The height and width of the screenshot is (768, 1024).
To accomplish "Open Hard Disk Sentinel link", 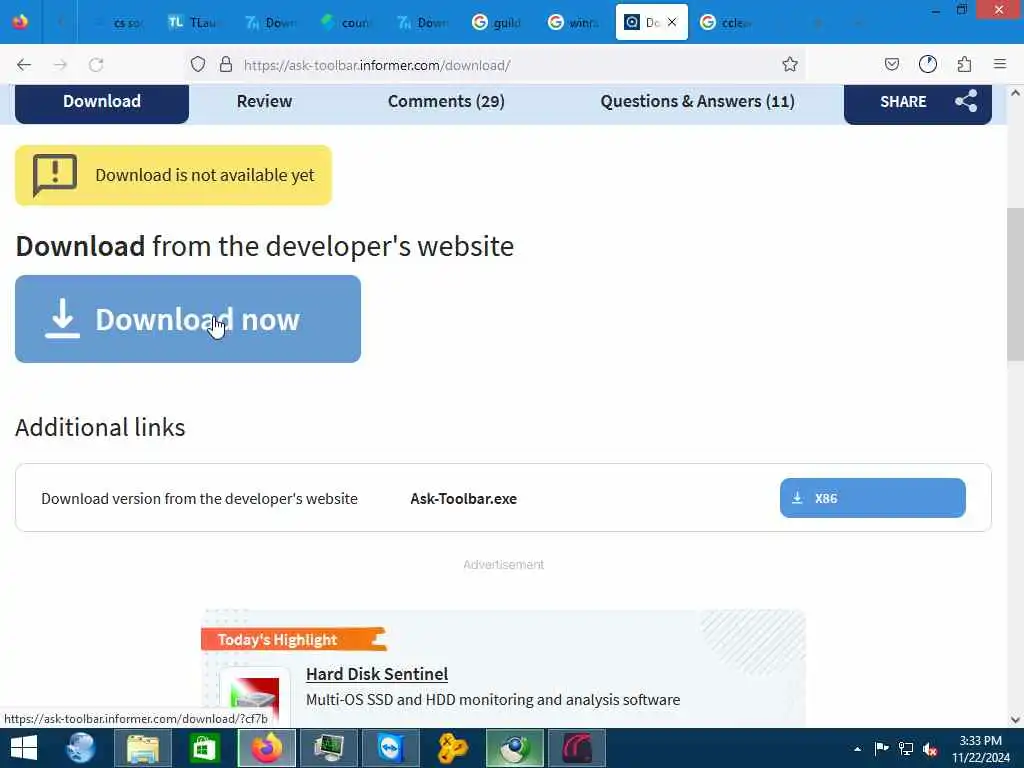I will (377, 674).
